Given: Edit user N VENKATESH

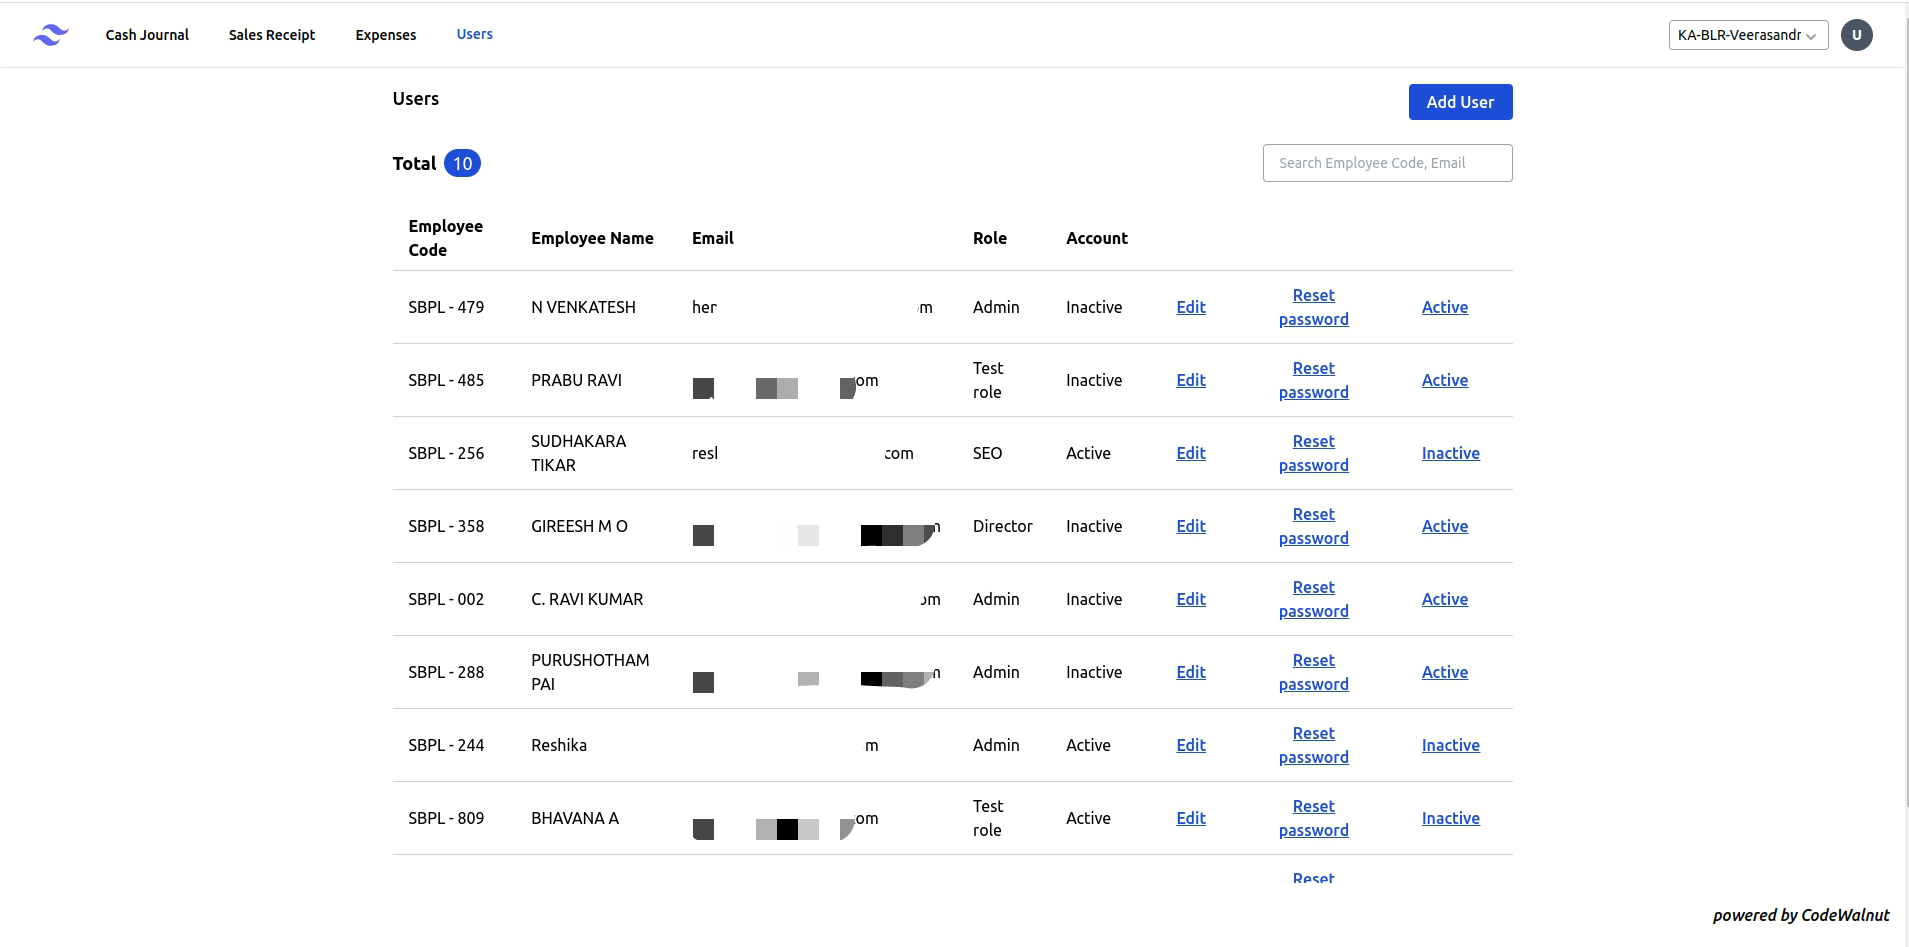Looking at the screenshot, I should tap(1191, 307).
